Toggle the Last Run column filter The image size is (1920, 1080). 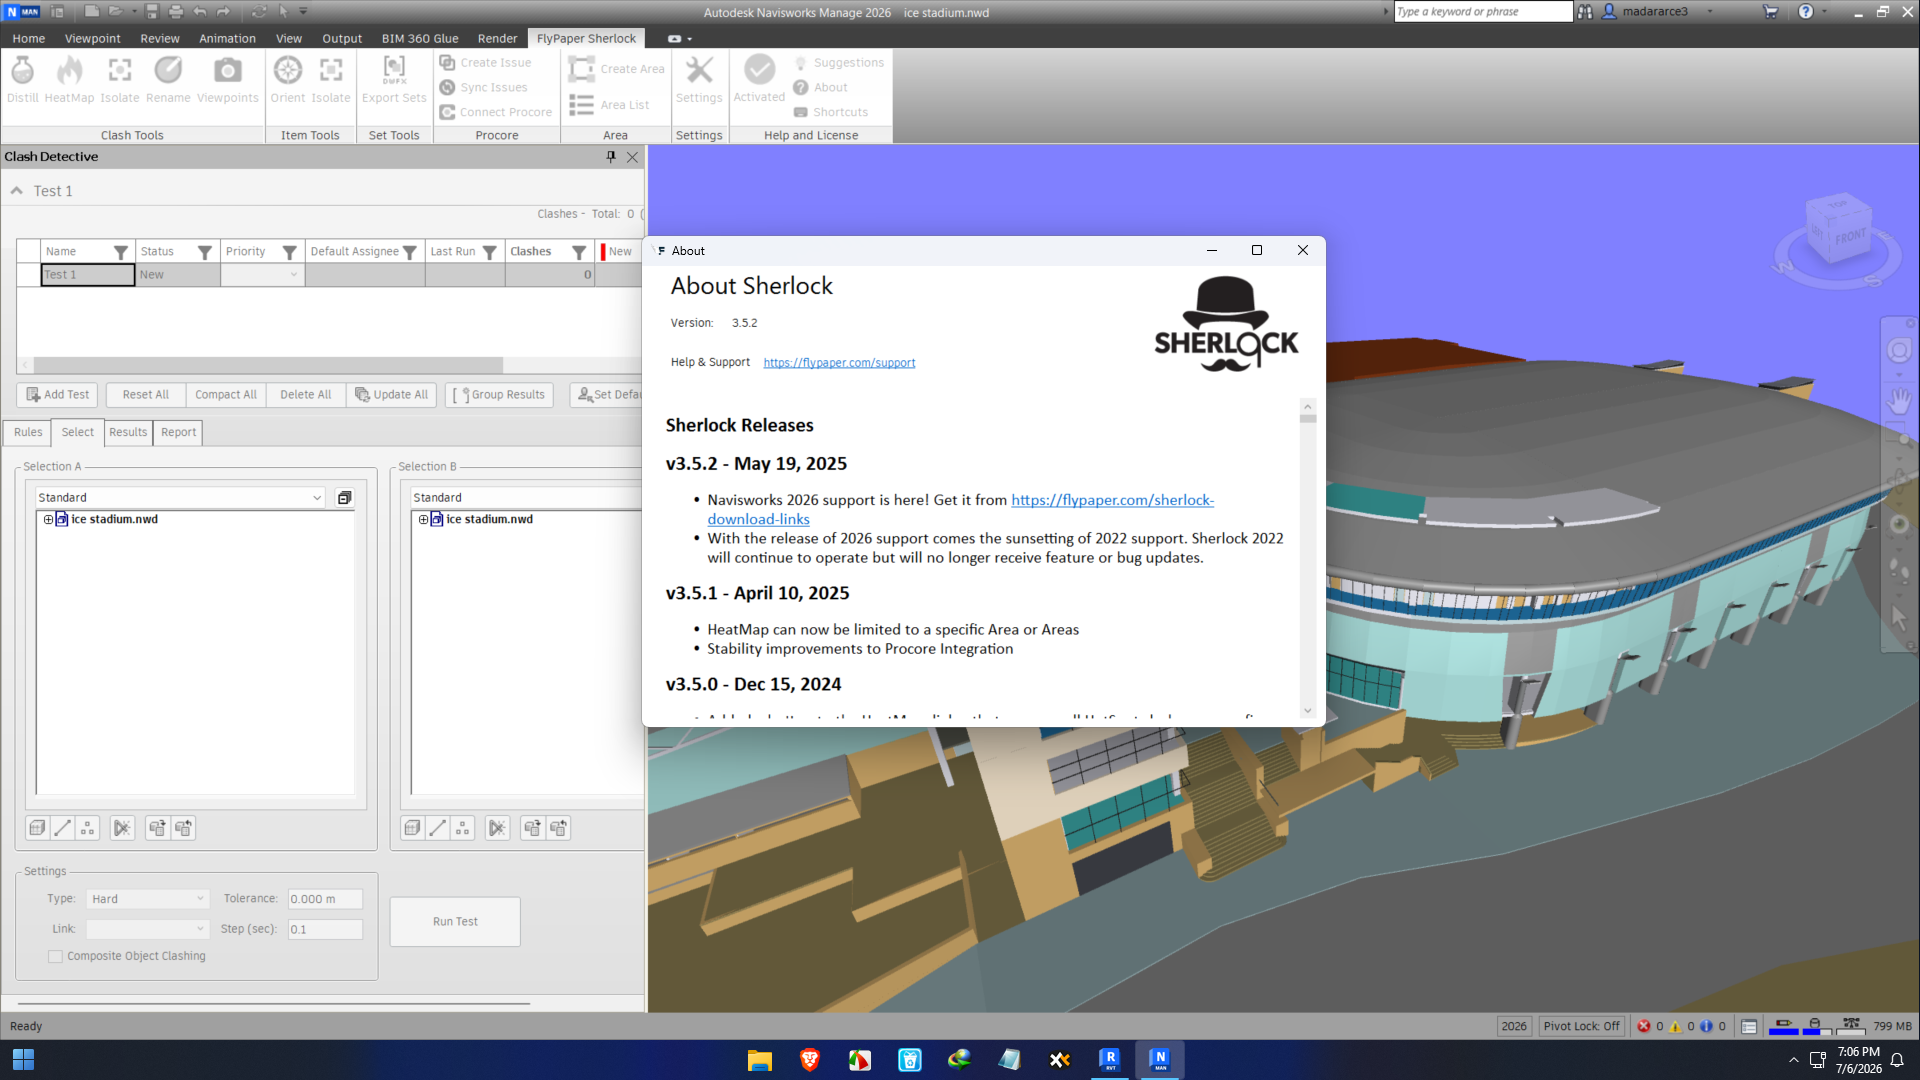489,252
